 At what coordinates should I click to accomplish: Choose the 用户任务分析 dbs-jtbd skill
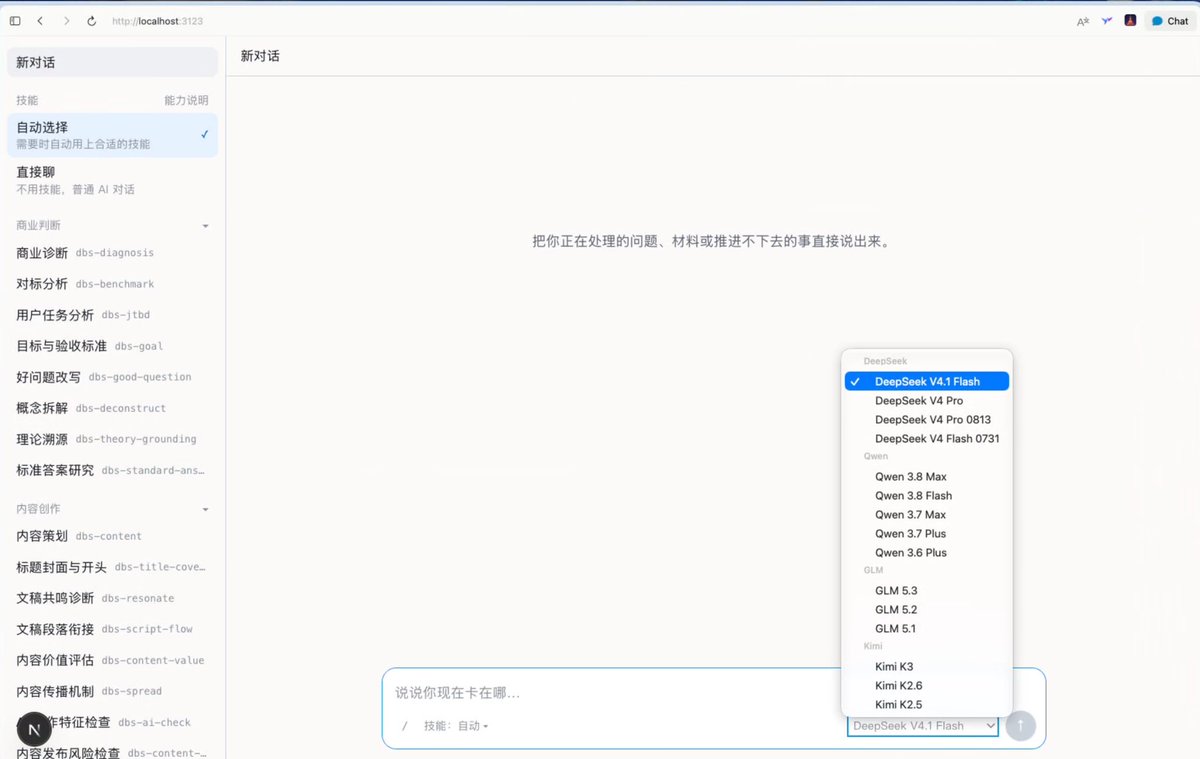coord(112,315)
